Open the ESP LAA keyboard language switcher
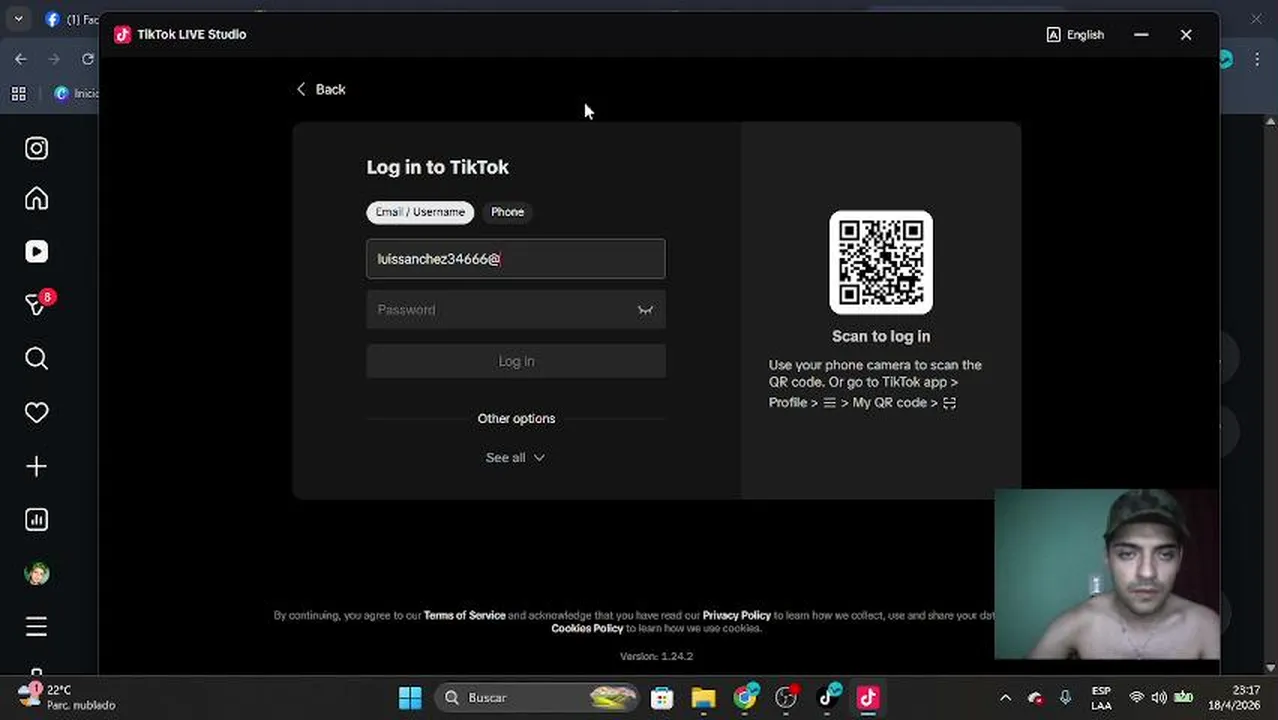1278x720 pixels. (x=1101, y=698)
